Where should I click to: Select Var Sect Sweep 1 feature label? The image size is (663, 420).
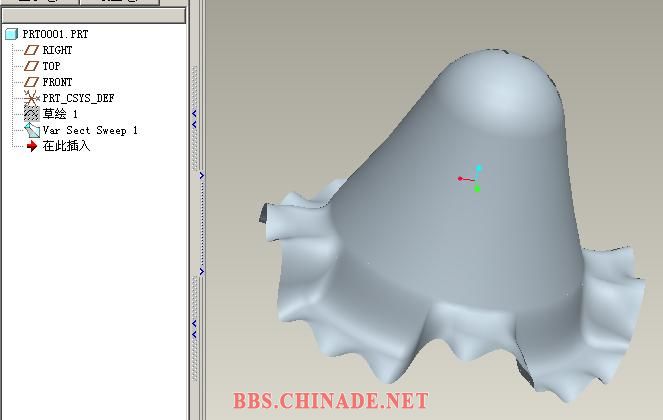(90, 130)
